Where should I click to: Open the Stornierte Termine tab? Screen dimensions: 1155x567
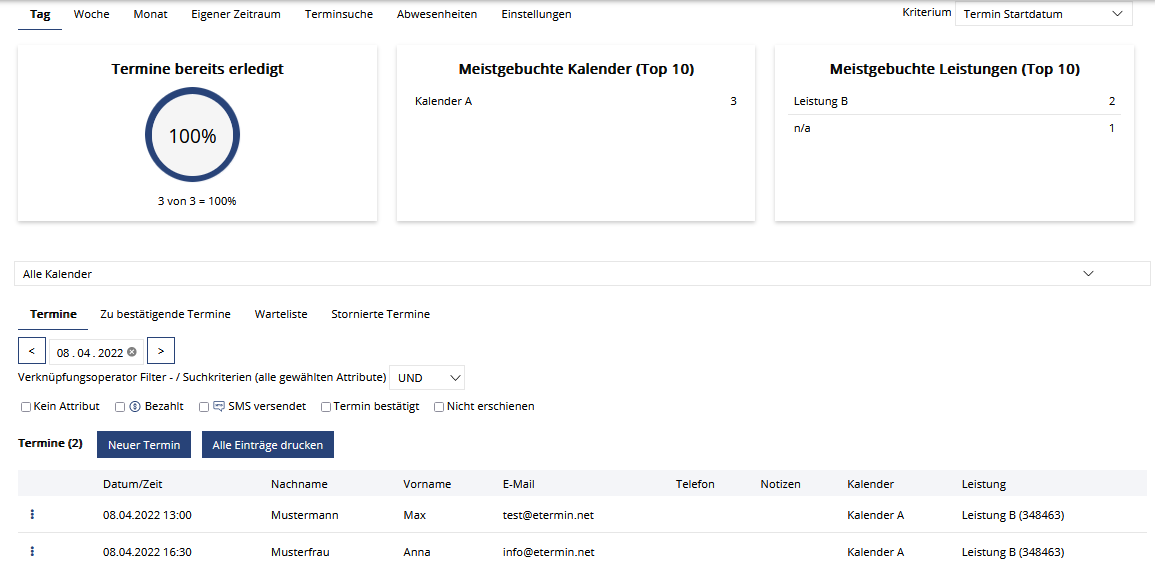381,314
